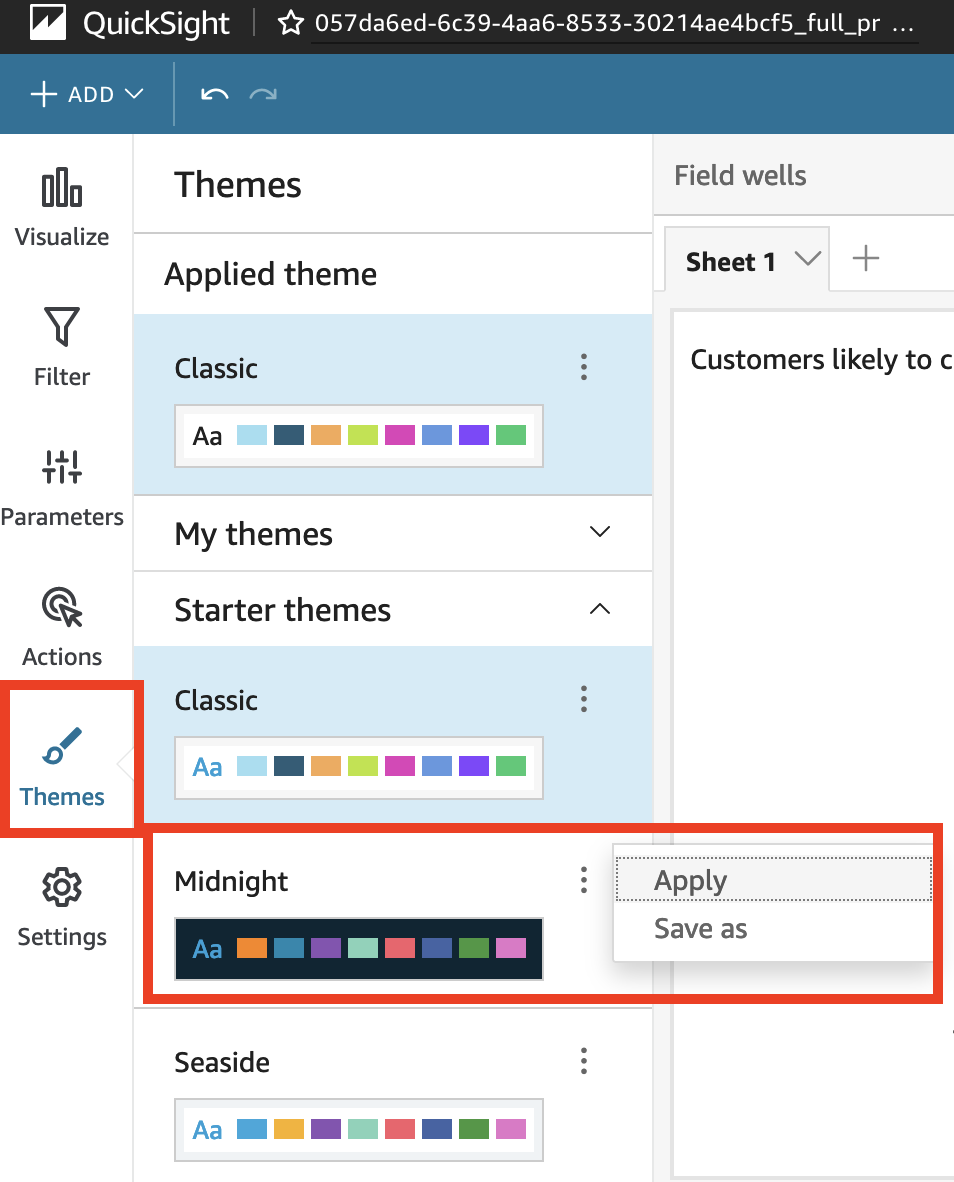
Task: Choose Apply from the Midnight menu
Action: coord(690,881)
